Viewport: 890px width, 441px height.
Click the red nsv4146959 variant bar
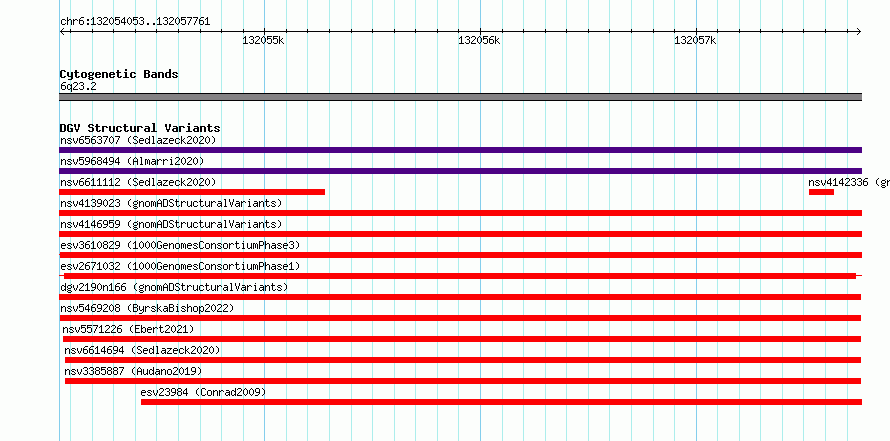point(460,234)
